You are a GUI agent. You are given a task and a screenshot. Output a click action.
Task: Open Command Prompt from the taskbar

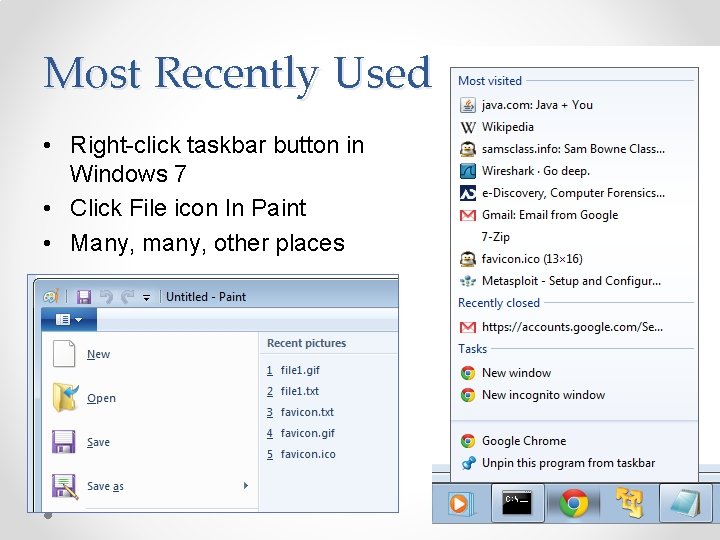click(x=518, y=503)
